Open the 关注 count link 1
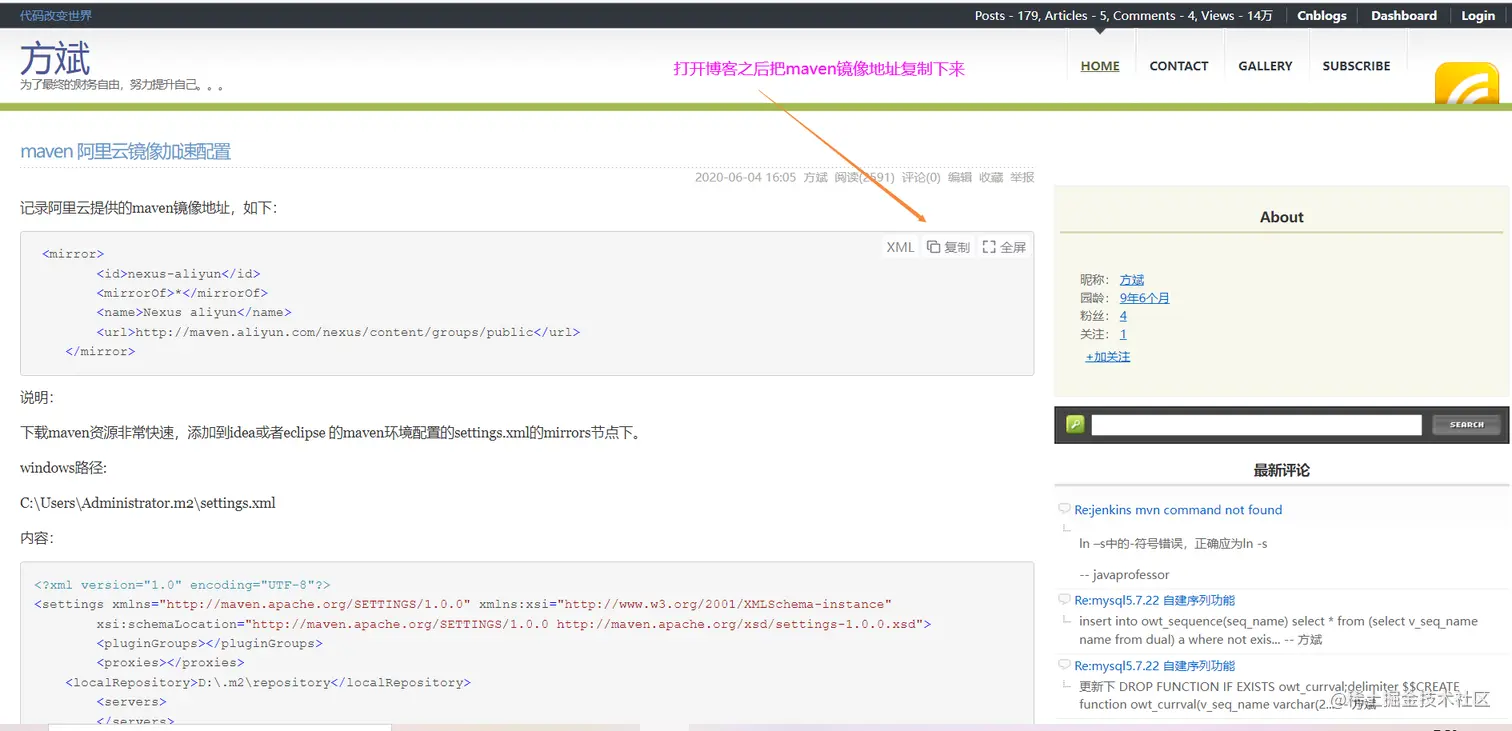Screen dimensions: 1512x731 [x=1123, y=334]
